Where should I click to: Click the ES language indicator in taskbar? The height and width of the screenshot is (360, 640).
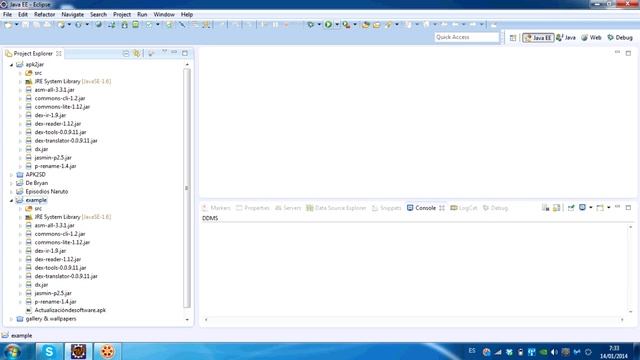tap(472, 351)
